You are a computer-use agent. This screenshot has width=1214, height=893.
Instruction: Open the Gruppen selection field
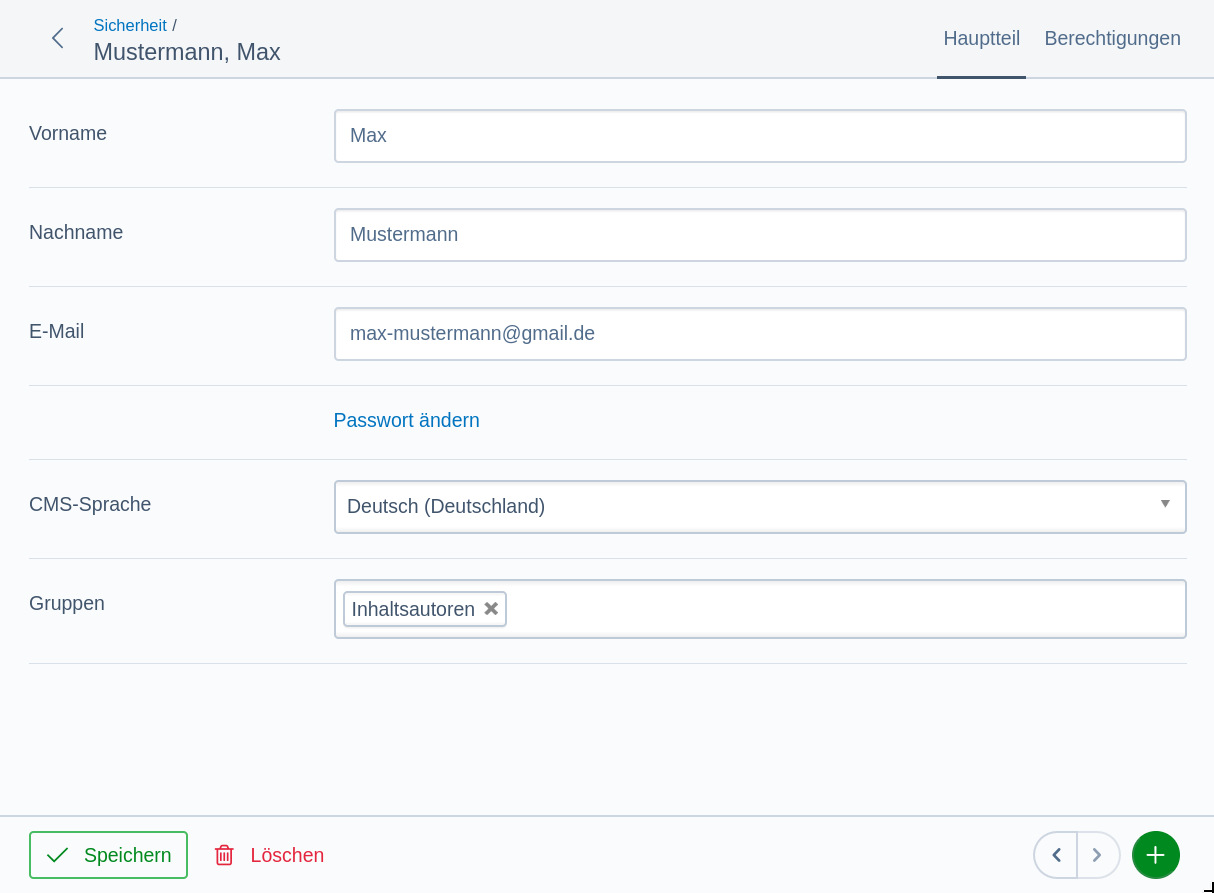click(760, 609)
